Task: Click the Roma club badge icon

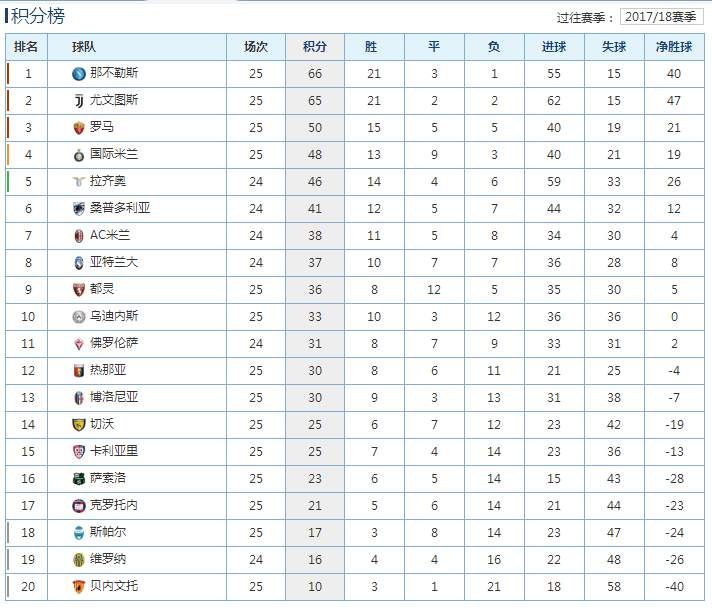Action: coord(79,128)
